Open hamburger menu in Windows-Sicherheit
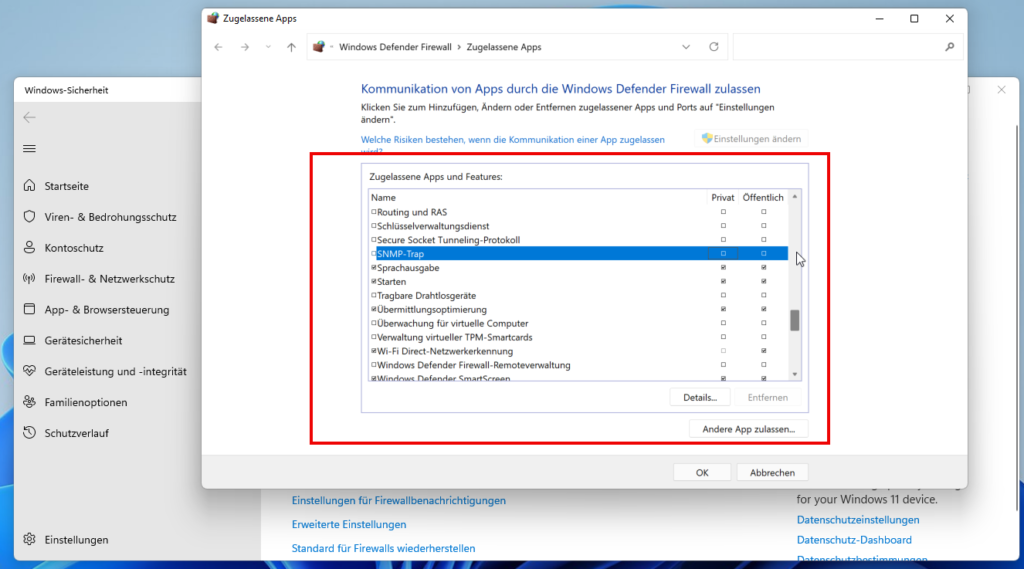 (x=29, y=149)
